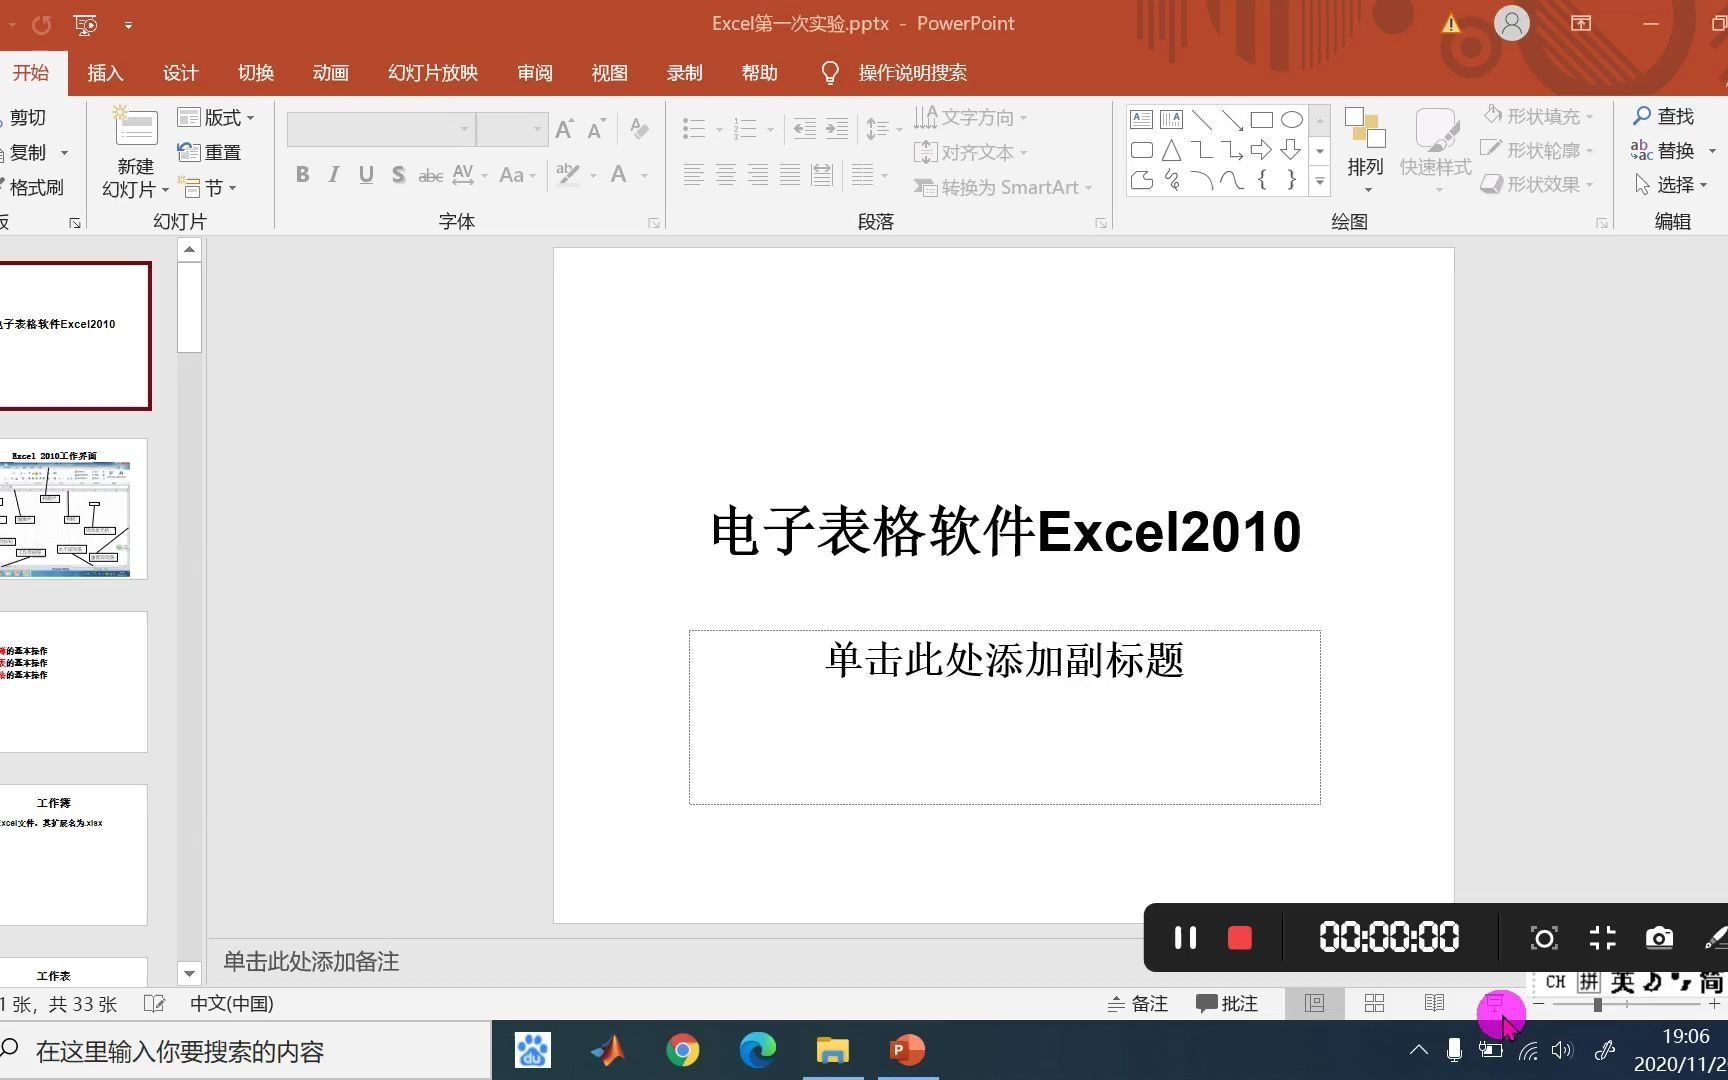Click the 查找 (Find) icon
Image resolution: width=1728 pixels, height=1080 pixels.
(1644, 116)
